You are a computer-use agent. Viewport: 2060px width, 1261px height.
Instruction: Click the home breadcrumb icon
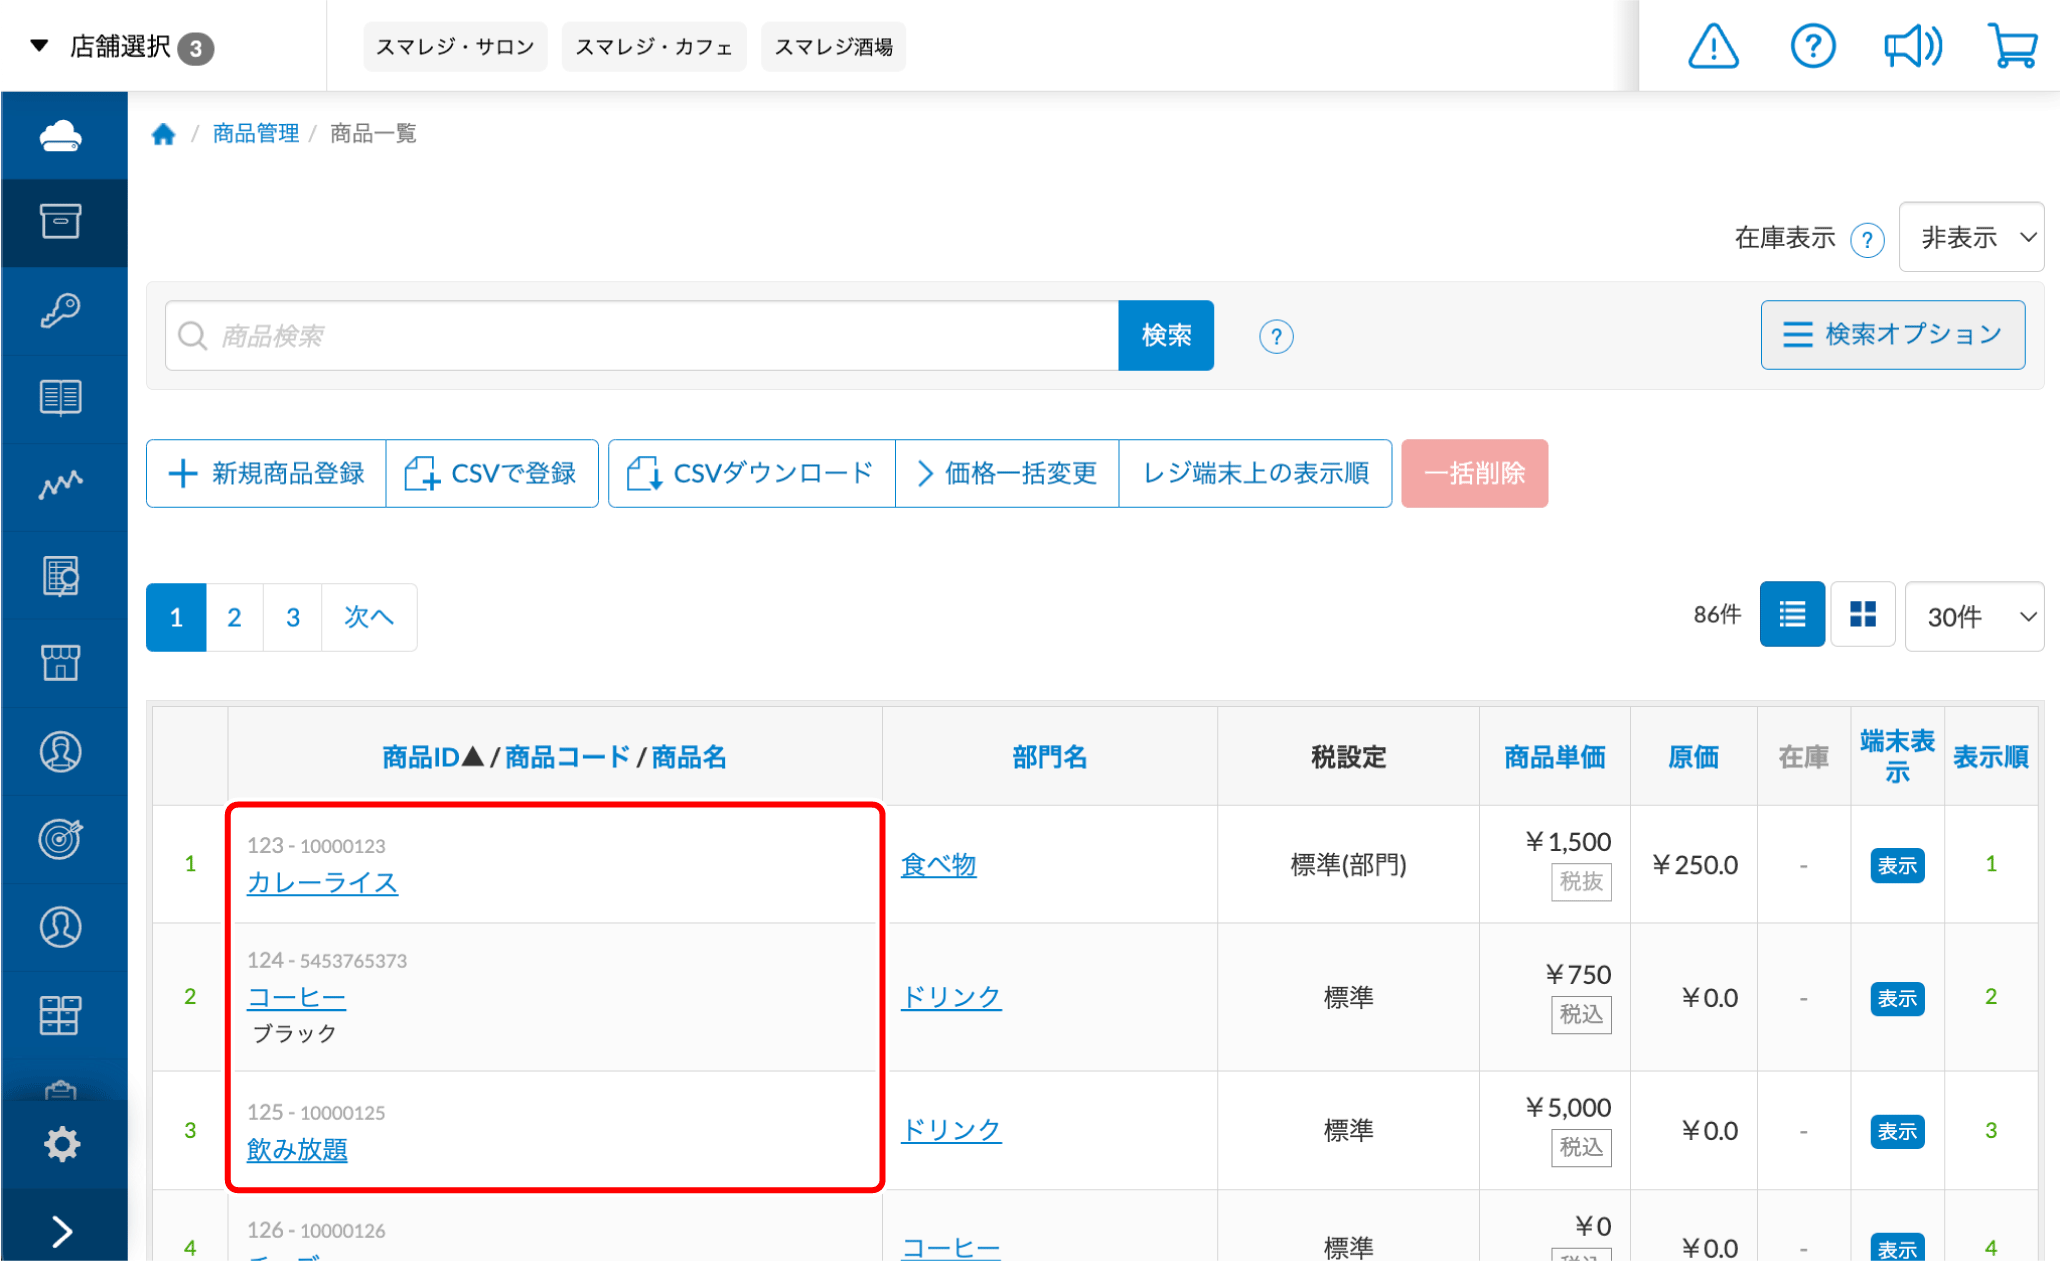(x=164, y=134)
